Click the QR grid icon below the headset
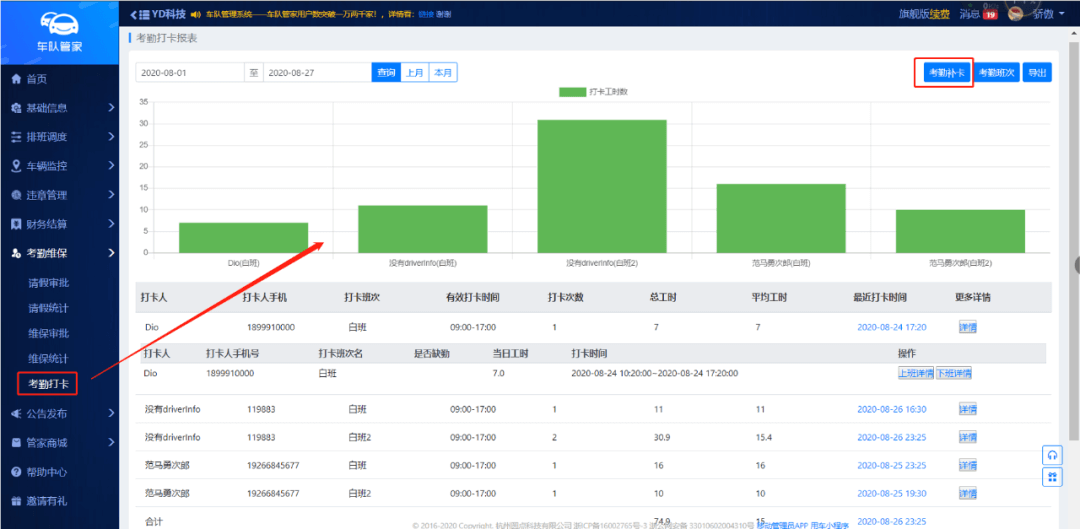 (x=1052, y=477)
